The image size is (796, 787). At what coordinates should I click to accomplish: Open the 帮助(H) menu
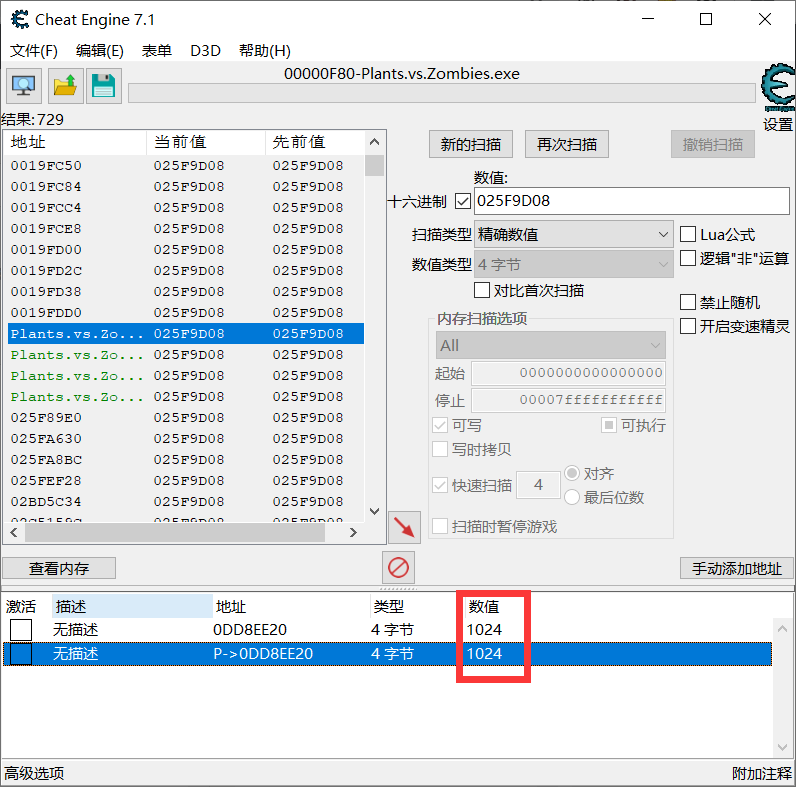[x=264, y=51]
